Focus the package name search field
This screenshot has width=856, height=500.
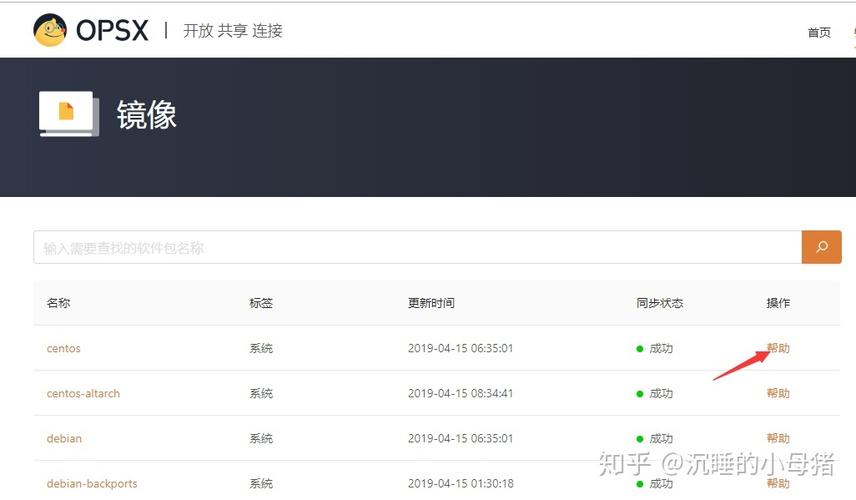pos(418,247)
